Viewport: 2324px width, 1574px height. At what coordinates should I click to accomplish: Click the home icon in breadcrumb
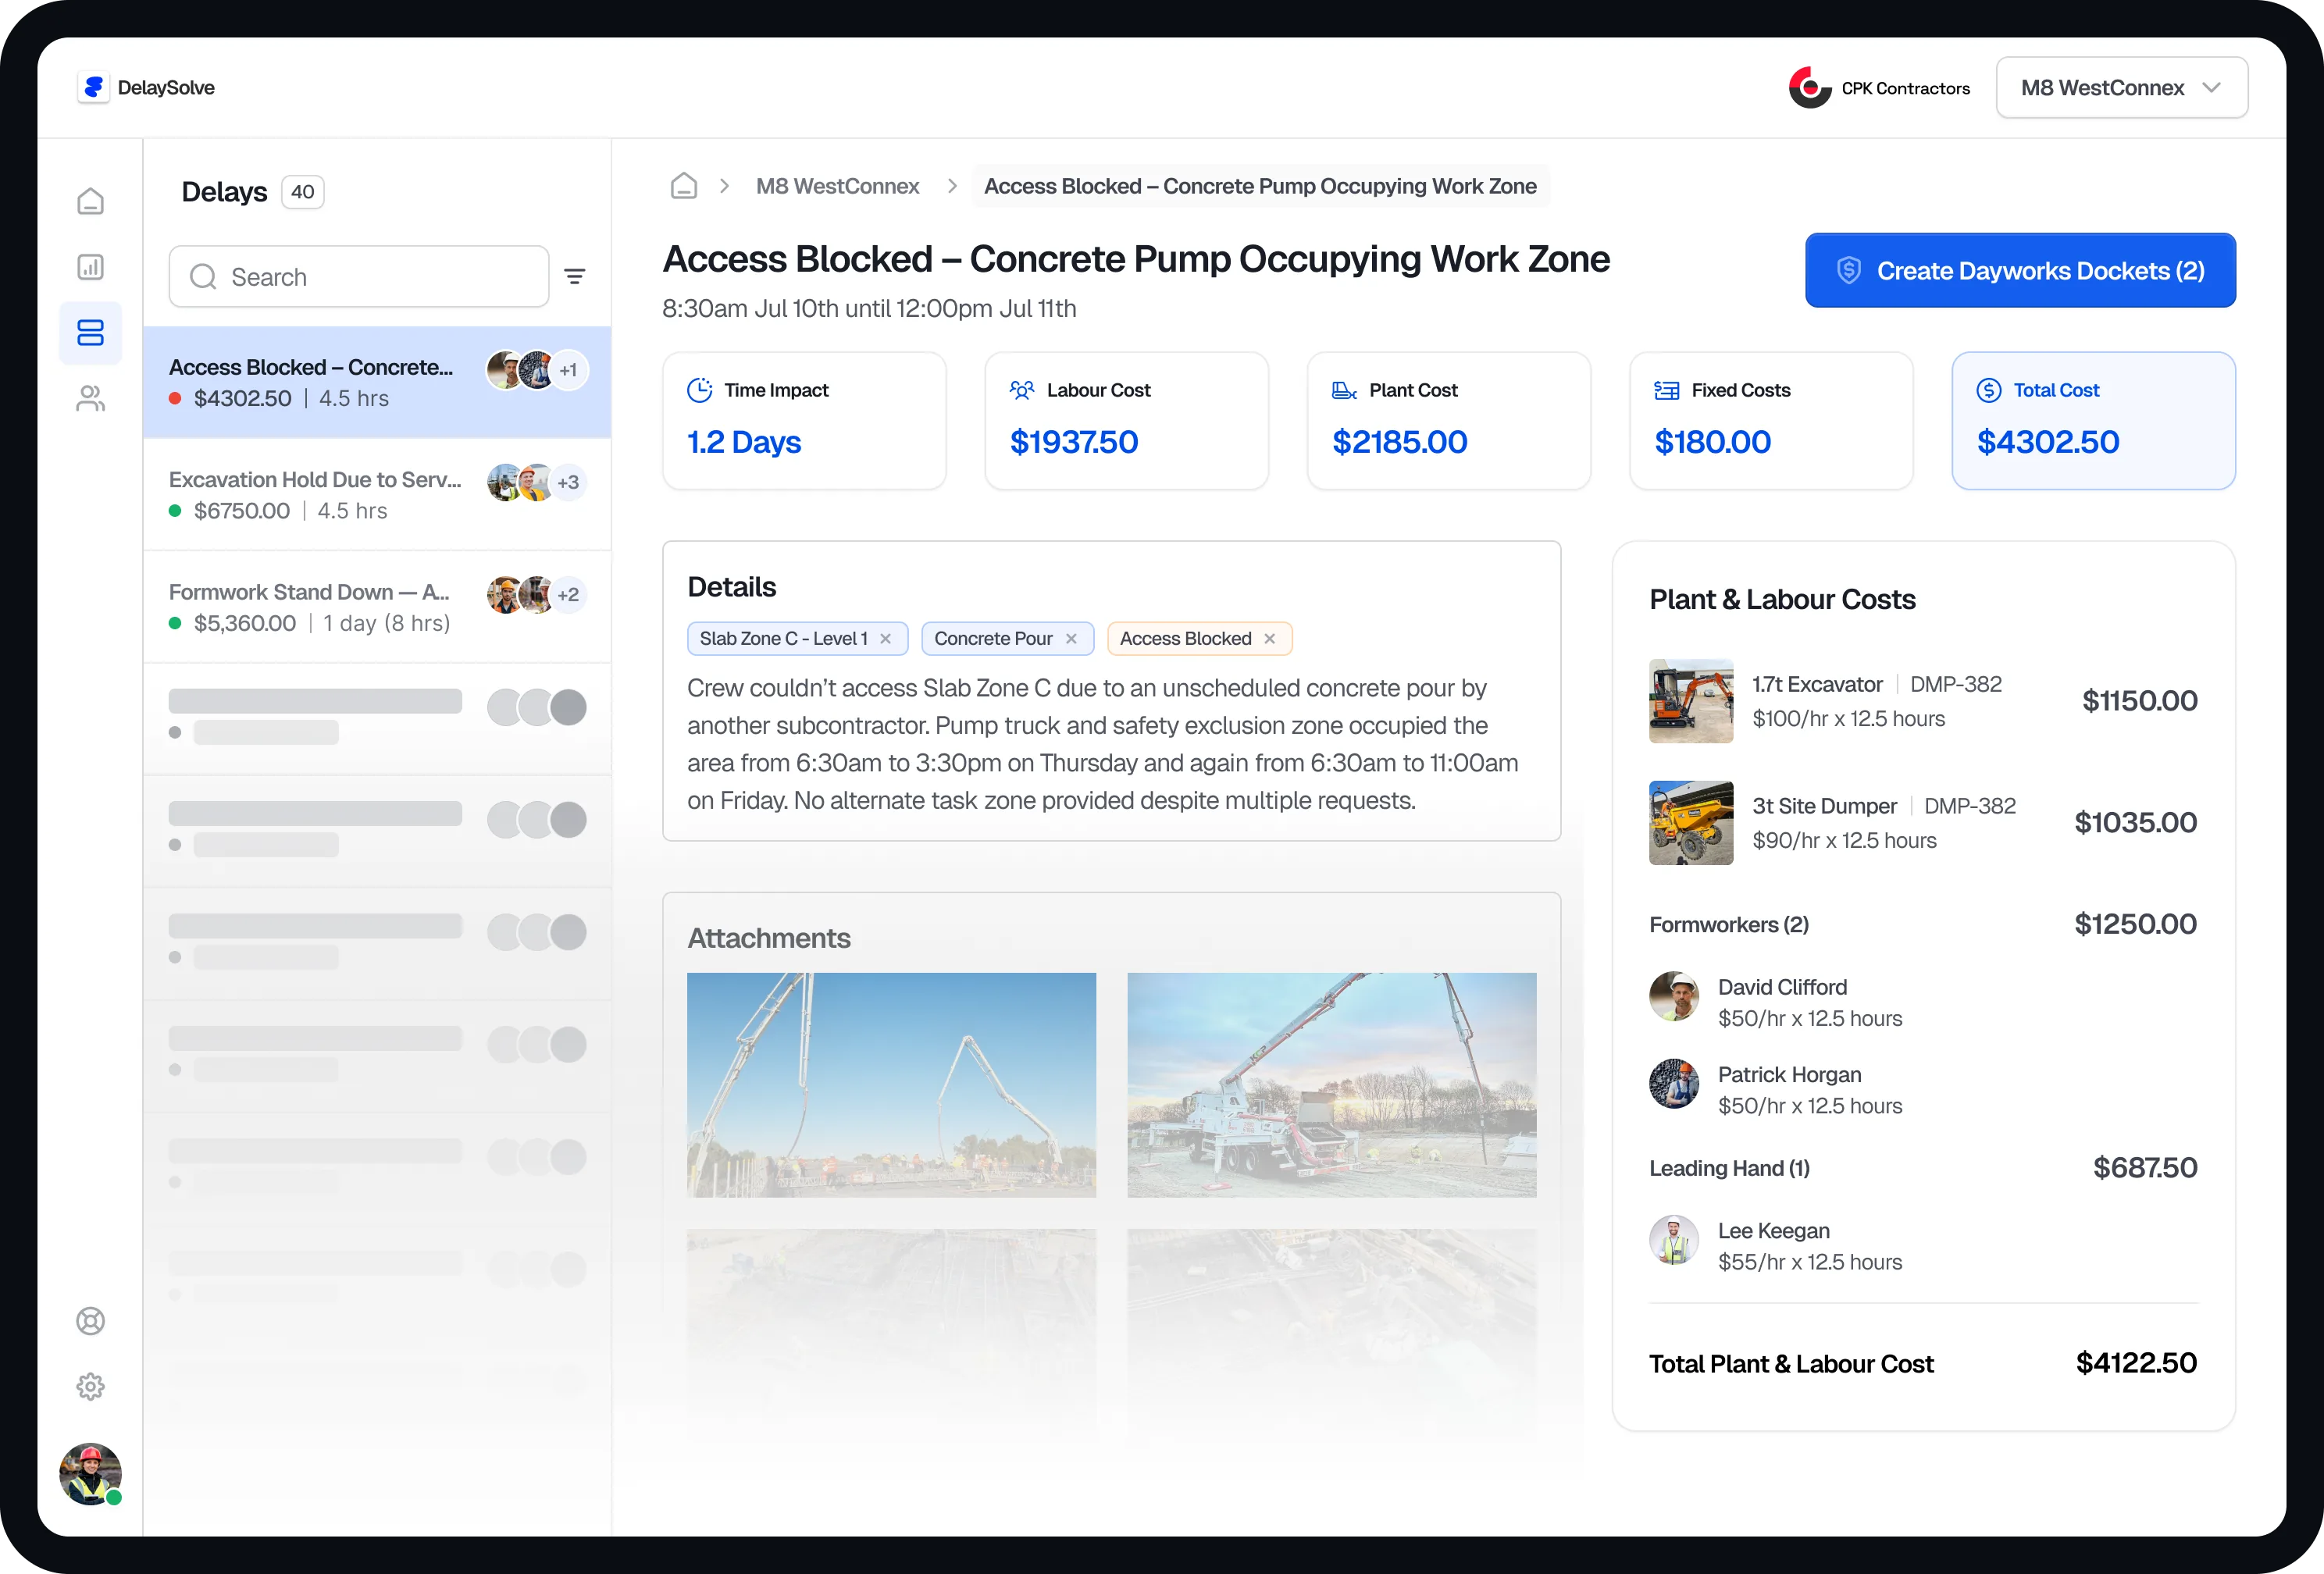[684, 186]
